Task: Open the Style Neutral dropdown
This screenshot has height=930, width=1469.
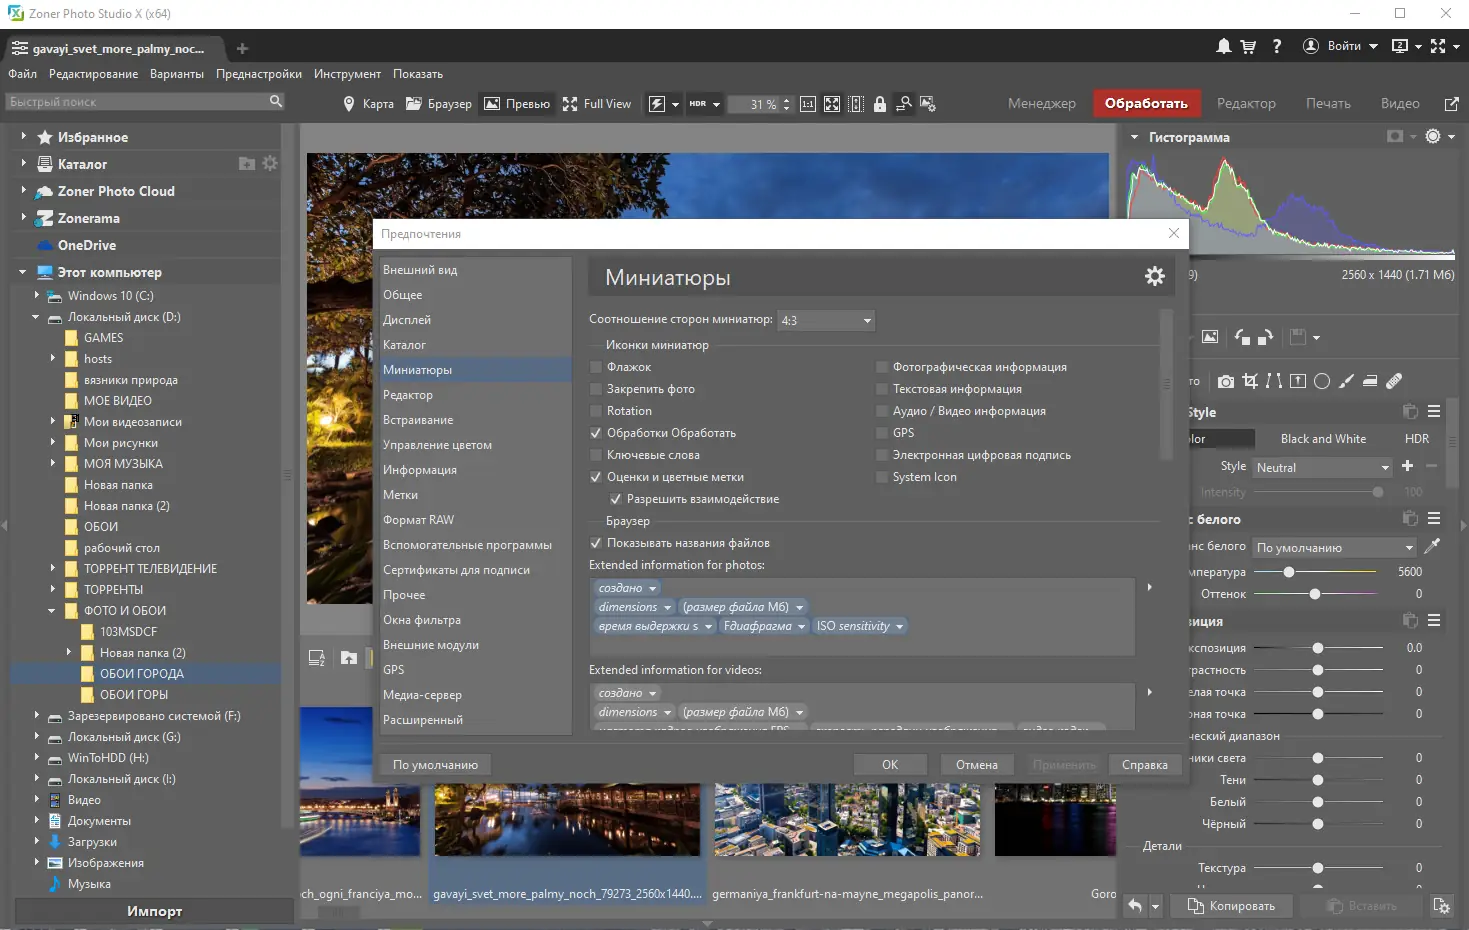Action: coord(1322,467)
